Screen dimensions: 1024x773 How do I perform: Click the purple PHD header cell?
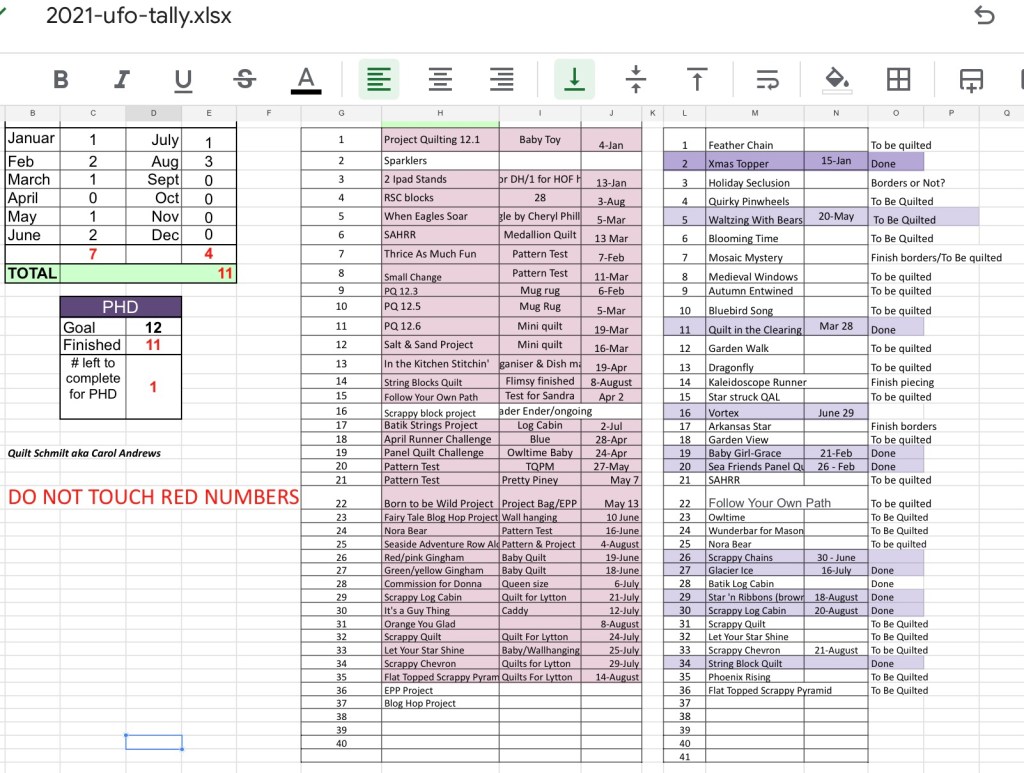click(x=120, y=307)
